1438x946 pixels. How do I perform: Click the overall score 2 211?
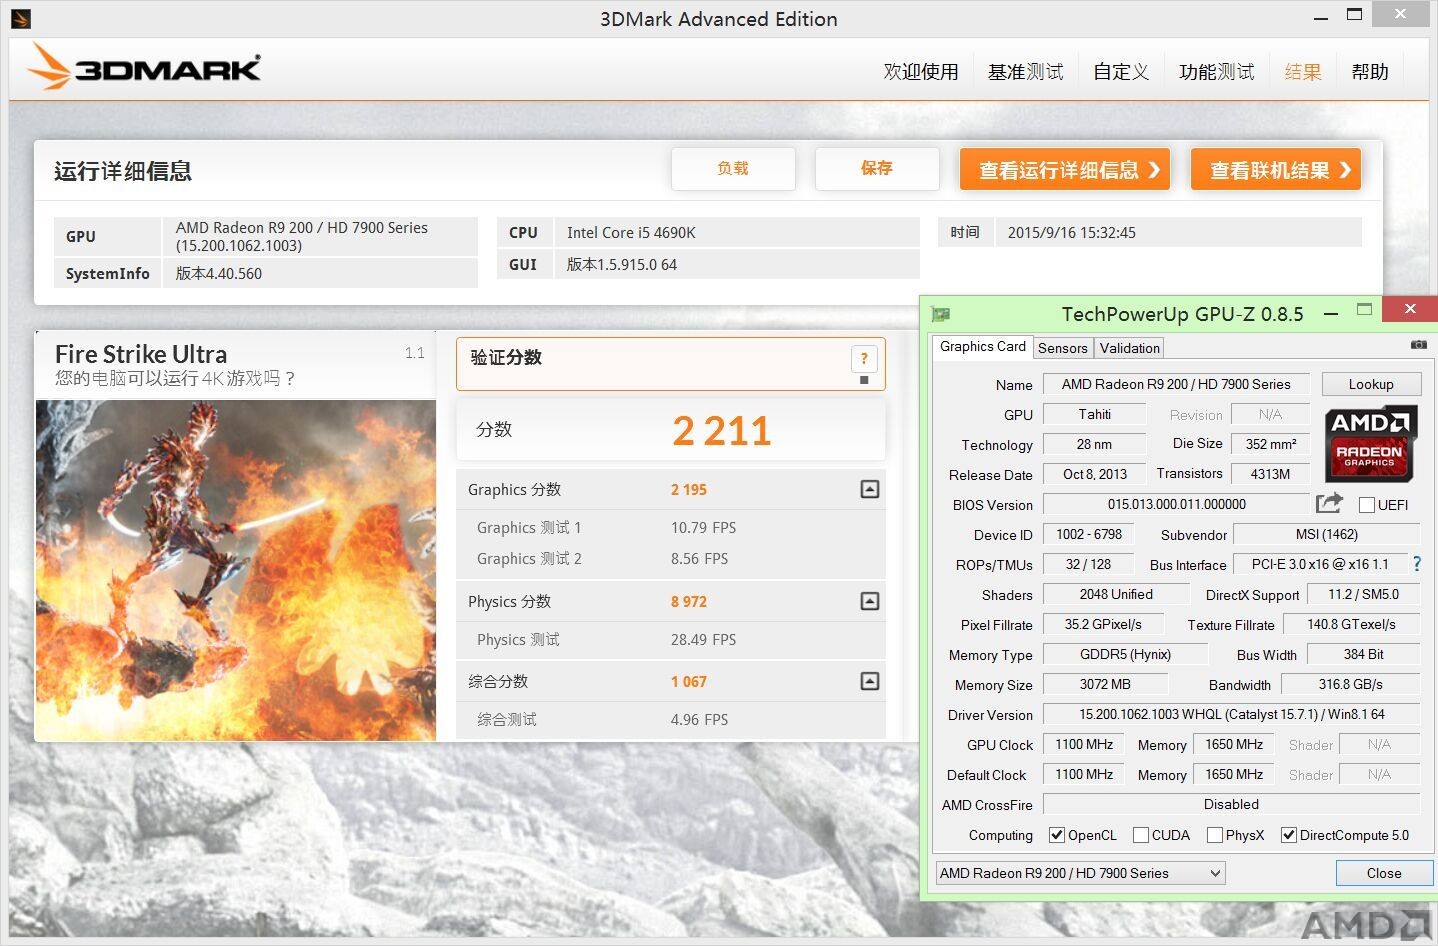721,431
